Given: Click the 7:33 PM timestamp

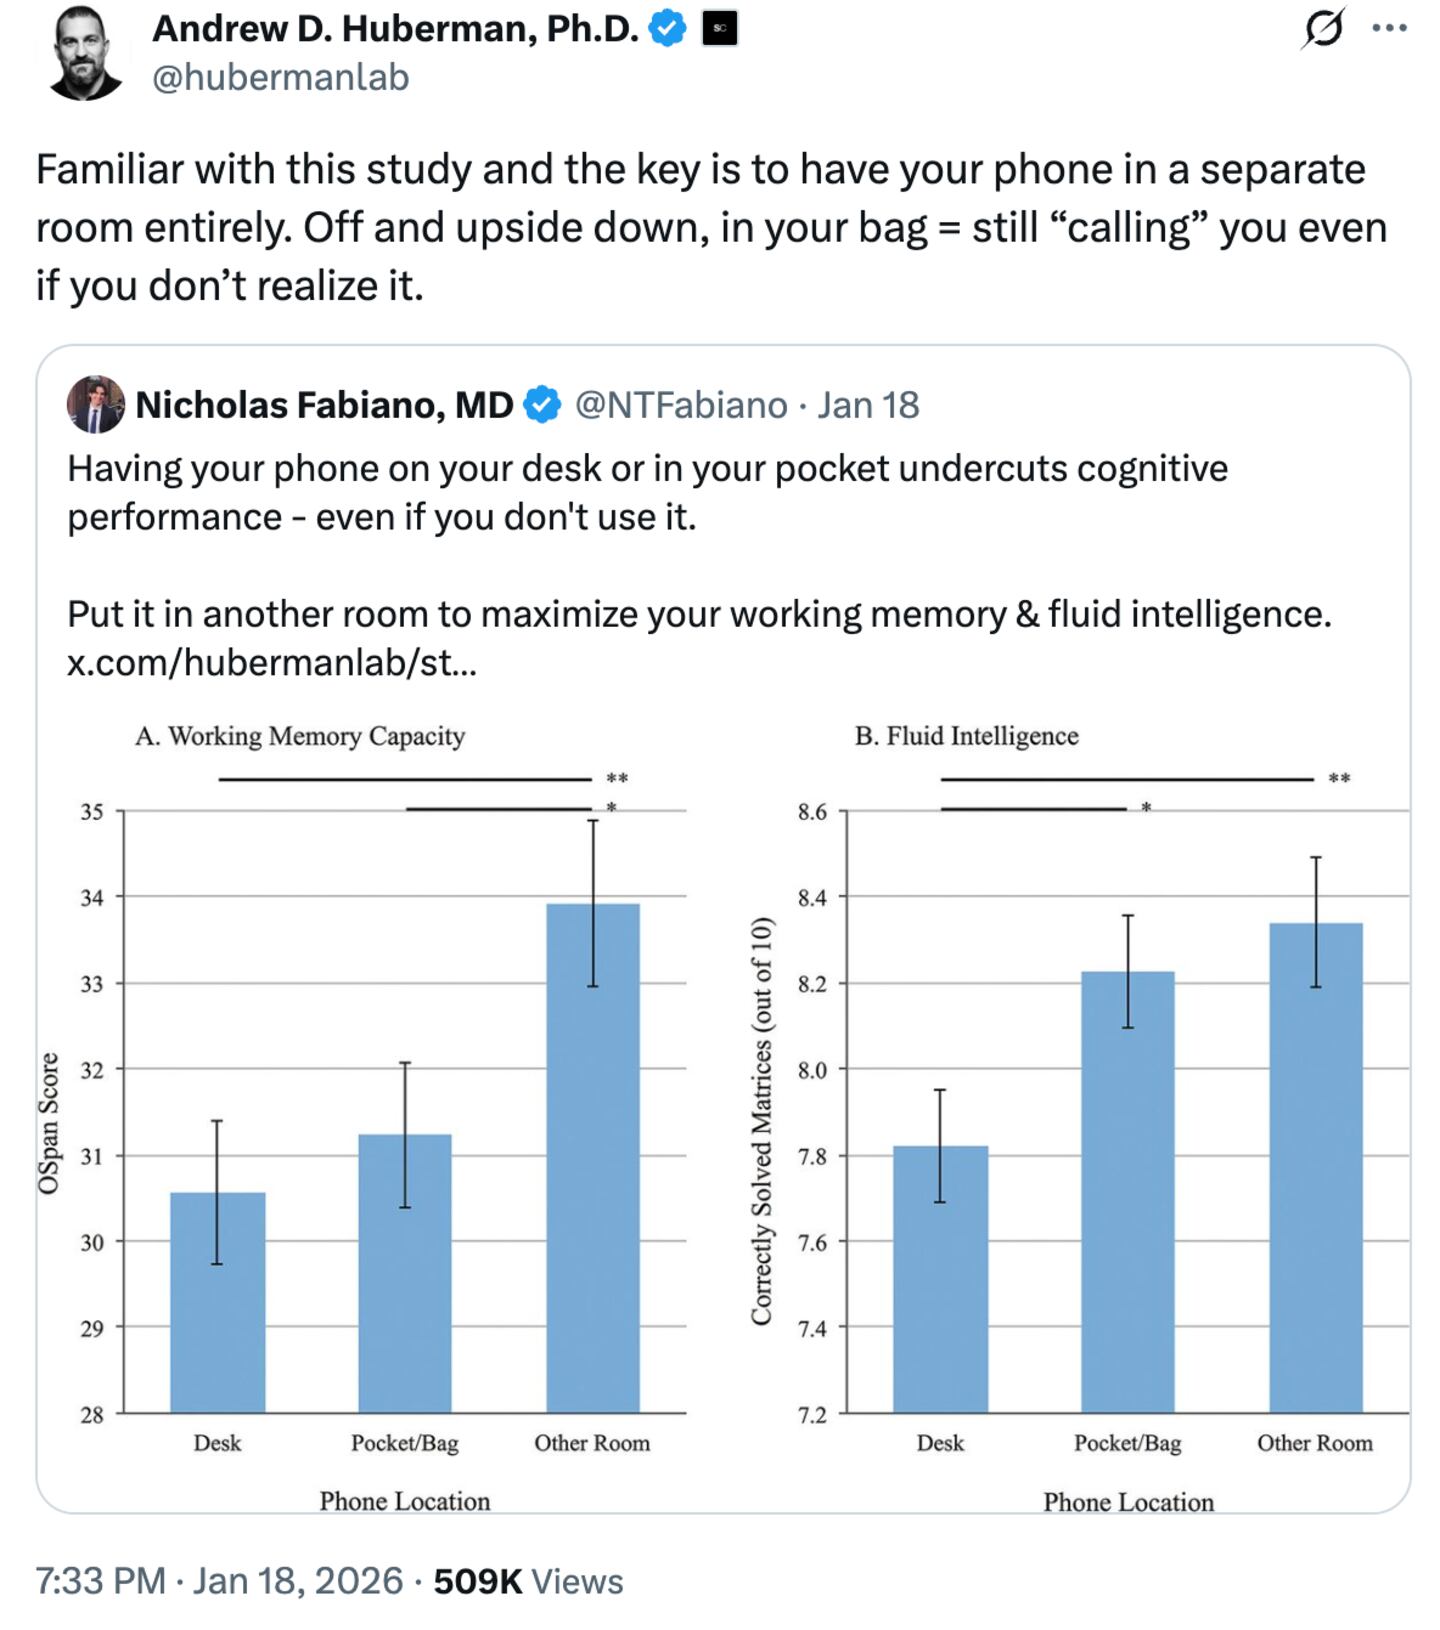Looking at the screenshot, I should (x=98, y=1581).
